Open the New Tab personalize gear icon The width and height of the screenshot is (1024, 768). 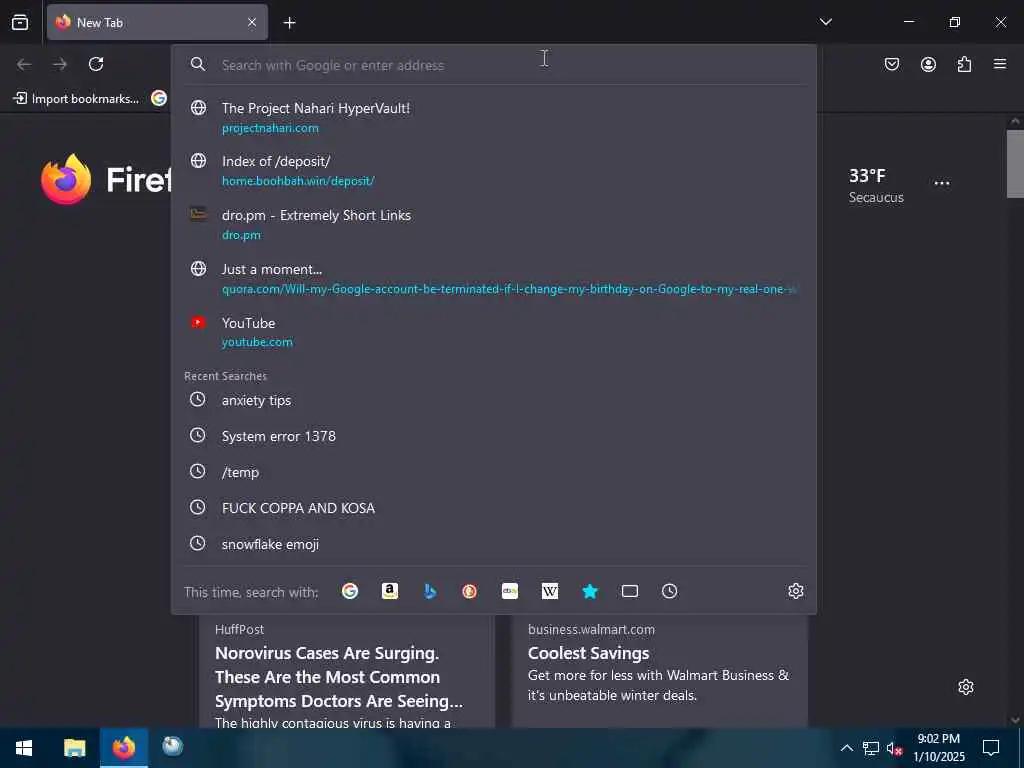pos(966,687)
